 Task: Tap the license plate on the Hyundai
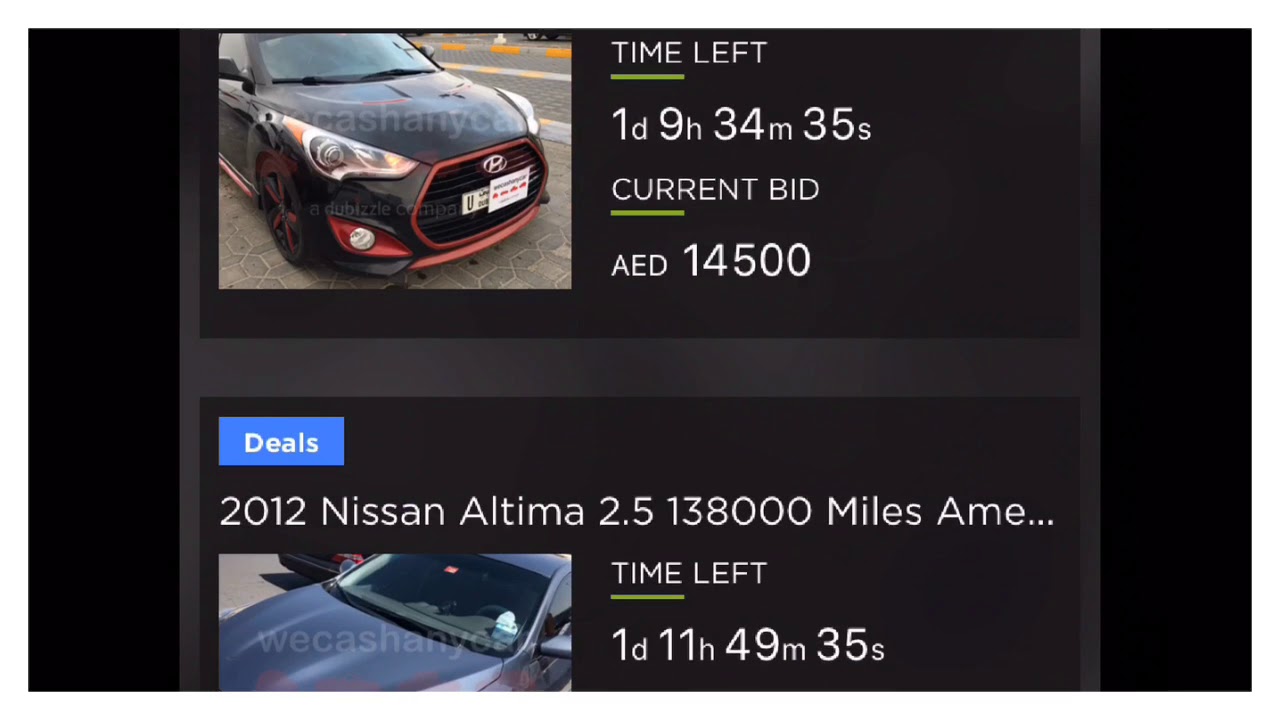tap(496, 197)
